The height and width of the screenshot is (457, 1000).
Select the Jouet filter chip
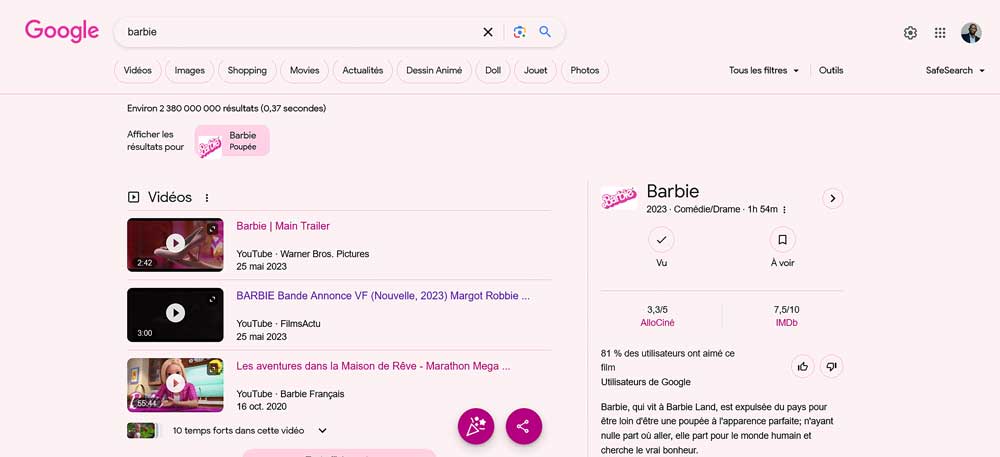tap(536, 71)
